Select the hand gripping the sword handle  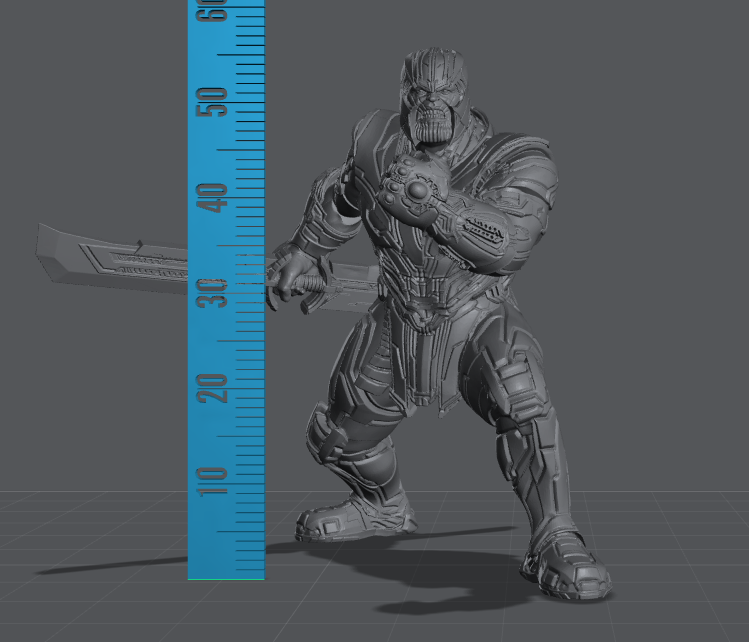[288, 276]
